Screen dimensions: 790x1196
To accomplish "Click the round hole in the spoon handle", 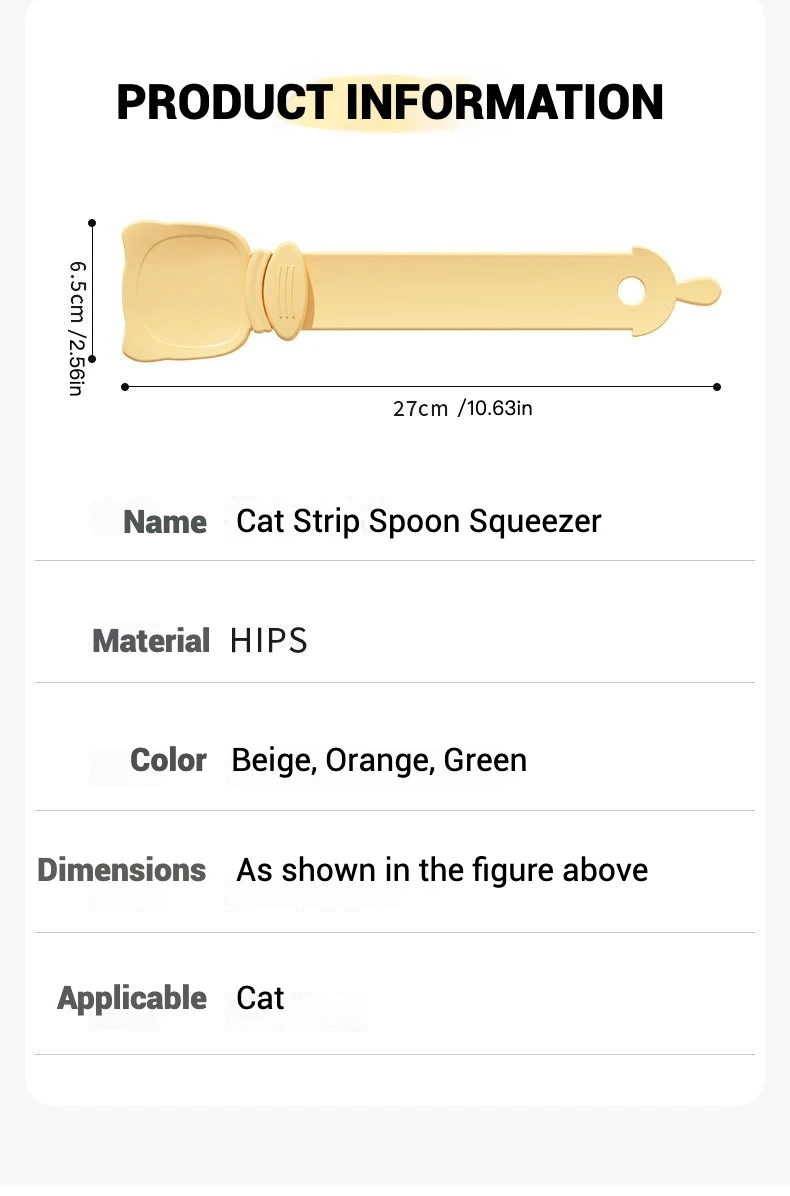I will coord(632,292).
